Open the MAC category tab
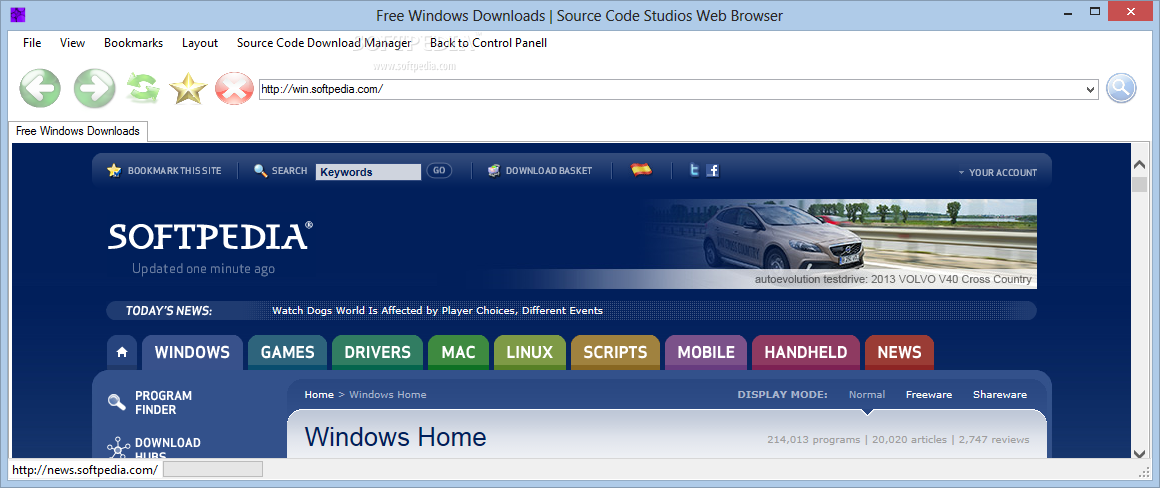Viewport: 1160px width, 488px height. (459, 352)
